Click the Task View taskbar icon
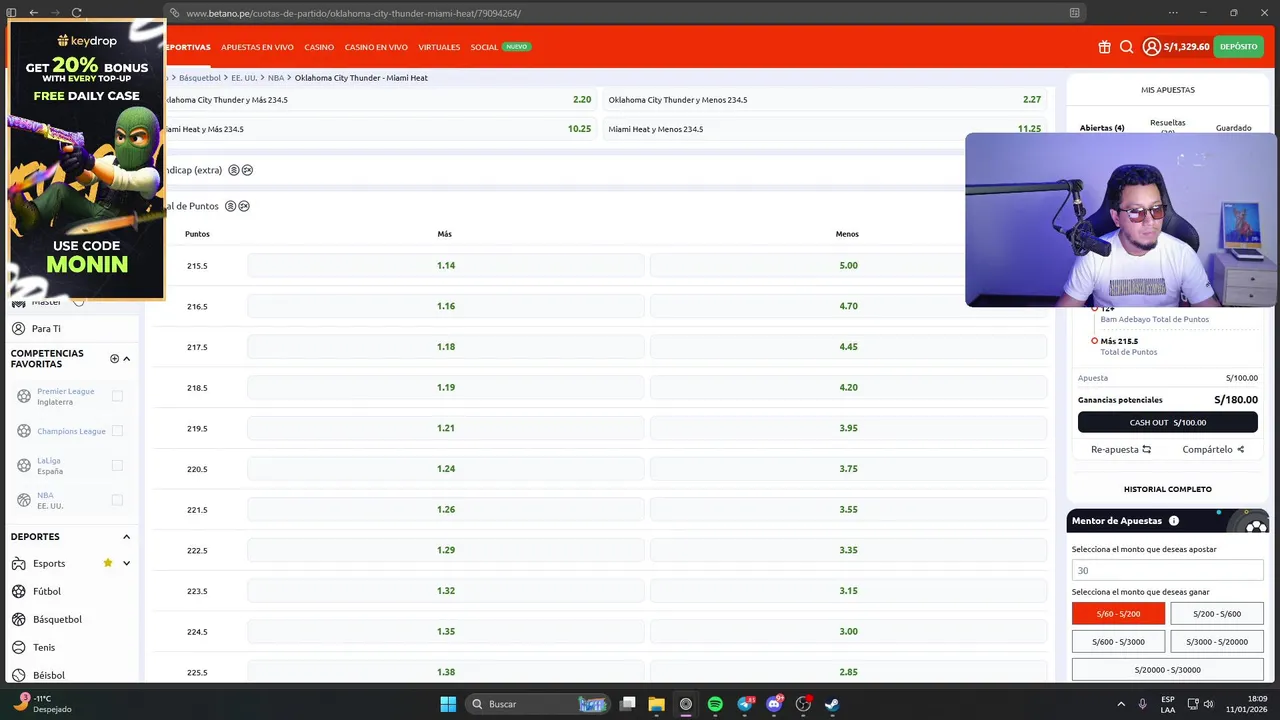This screenshot has height=720, width=1280. tap(627, 704)
